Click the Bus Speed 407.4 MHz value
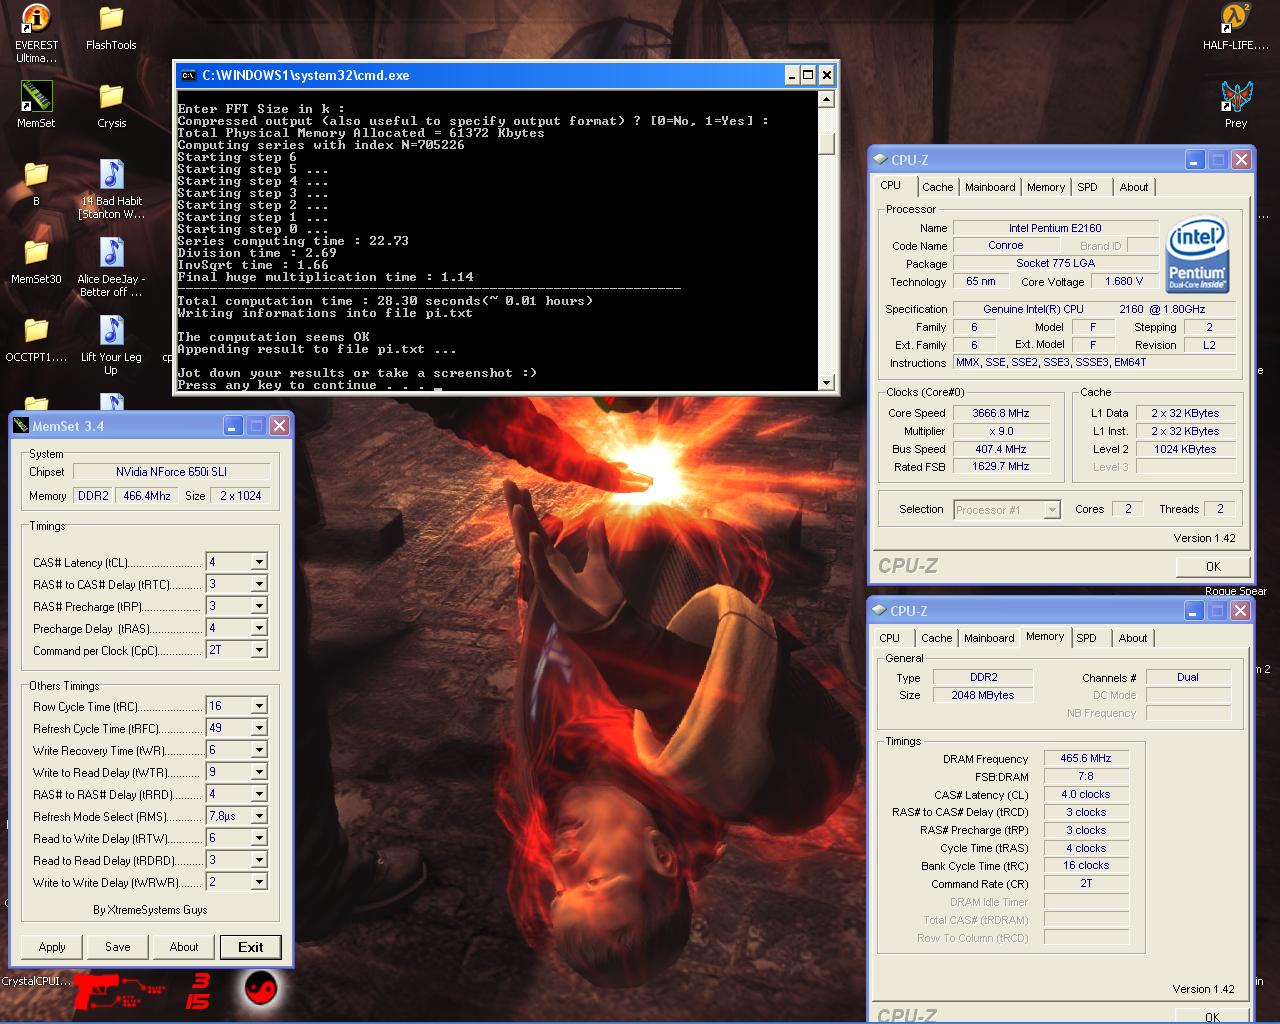1280x1024 pixels. [1001, 449]
